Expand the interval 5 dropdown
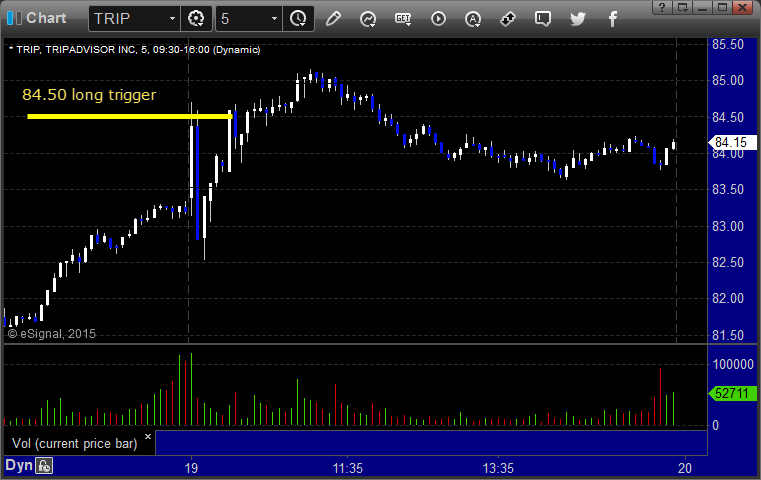Screen dimensions: 761x480 [274, 19]
